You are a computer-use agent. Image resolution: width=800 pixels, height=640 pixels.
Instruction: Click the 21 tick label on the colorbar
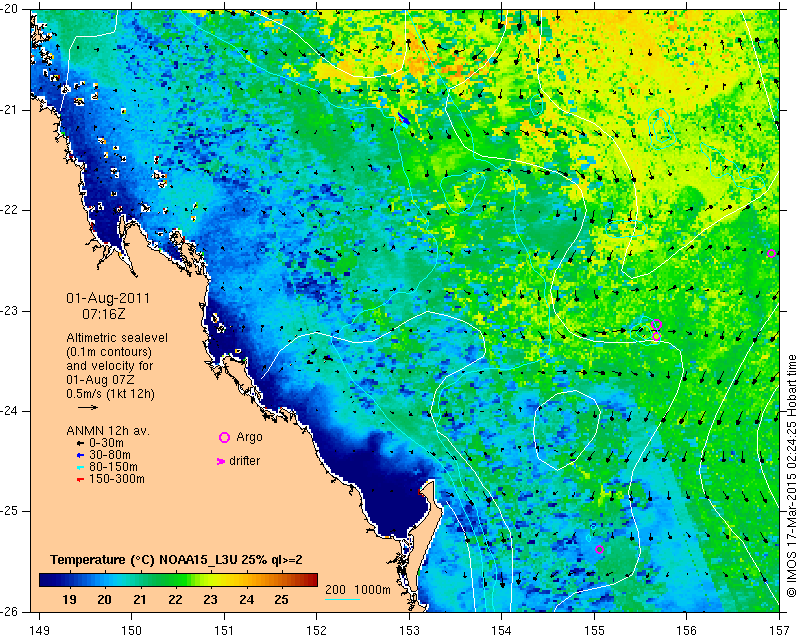pyautogui.click(x=140, y=599)
